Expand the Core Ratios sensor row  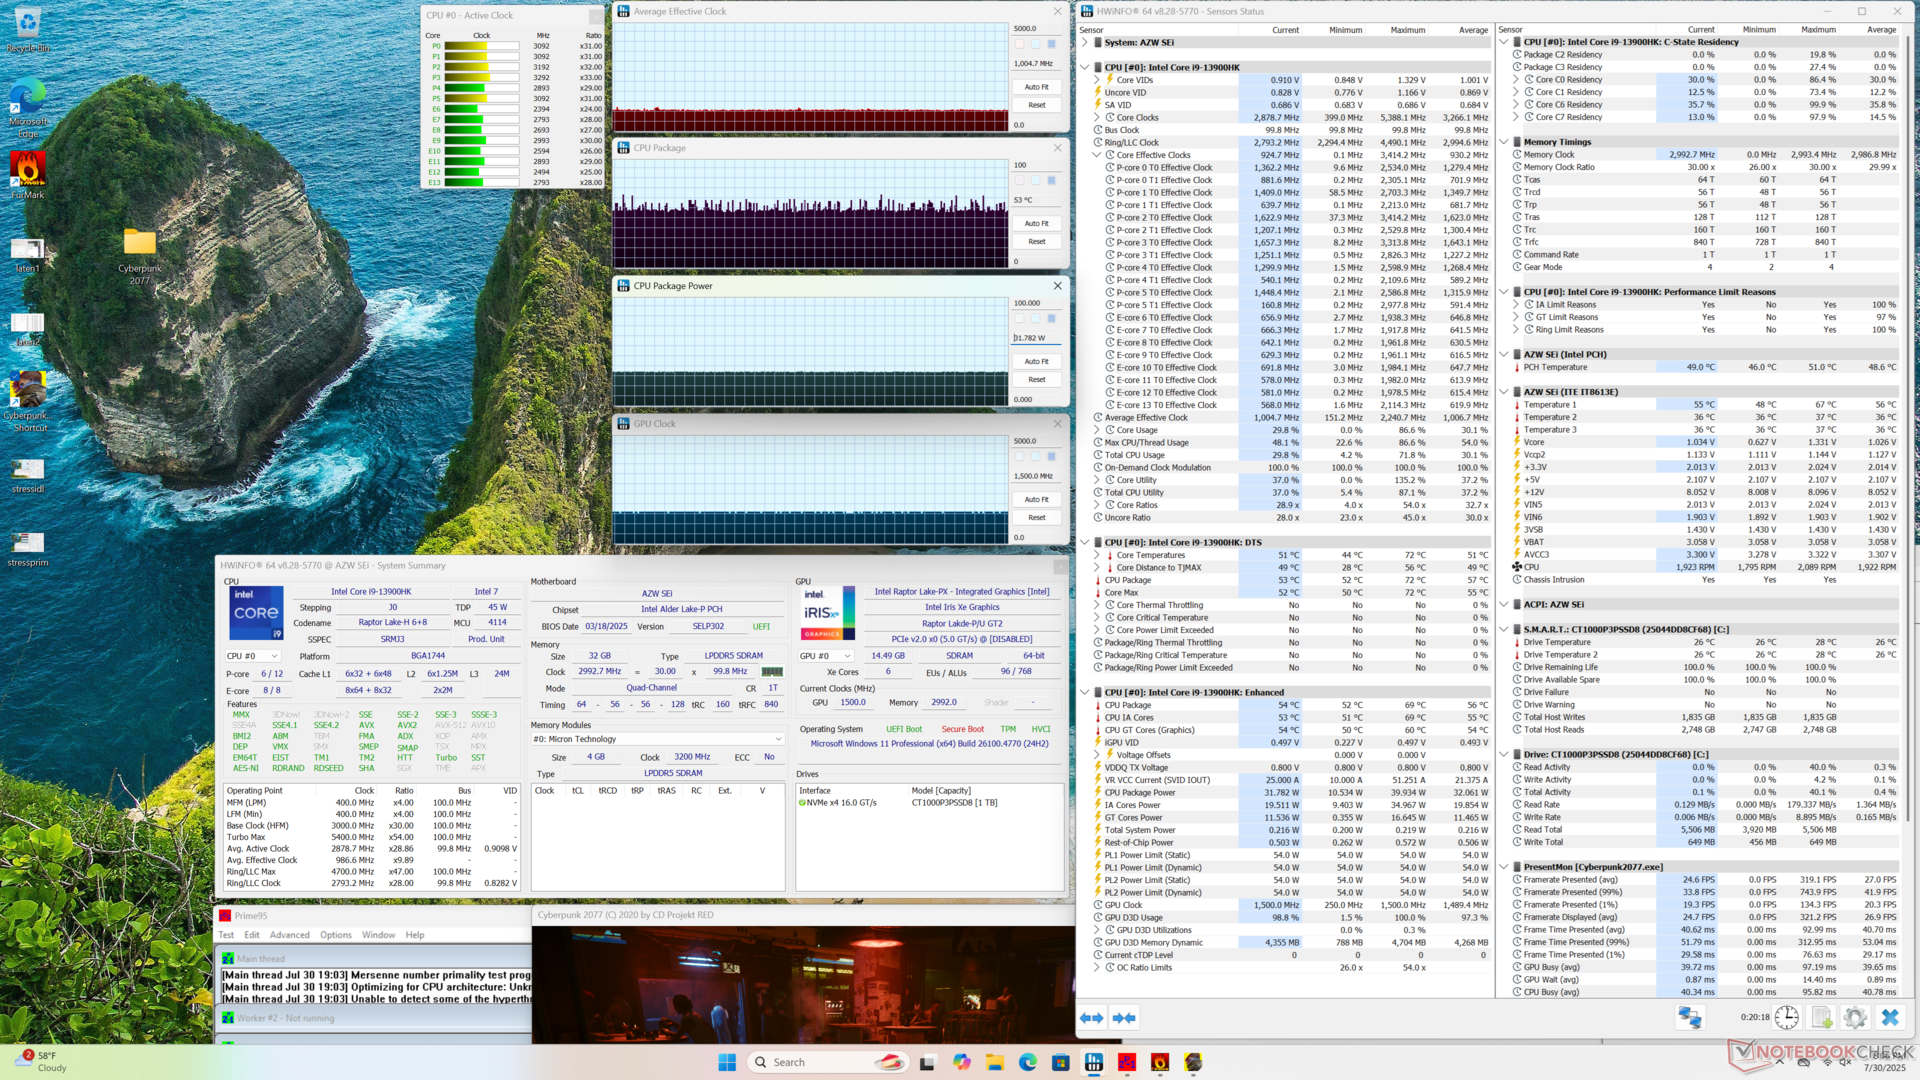[x=1097, y=505]
